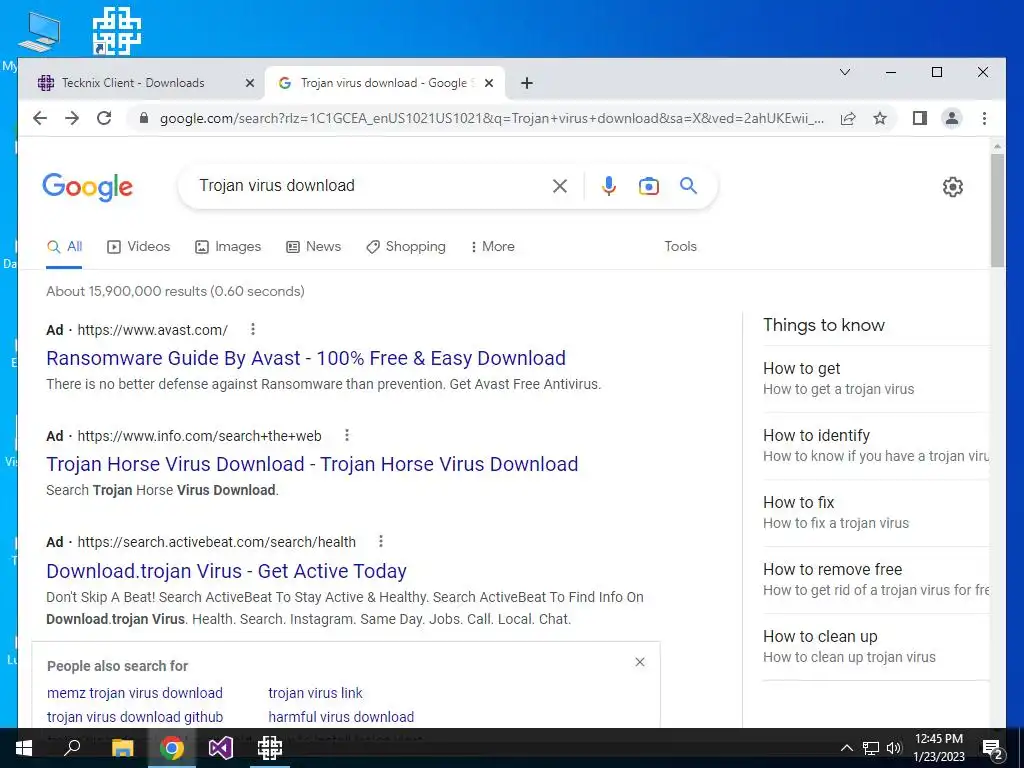Open Google quick settings gear

953,187
